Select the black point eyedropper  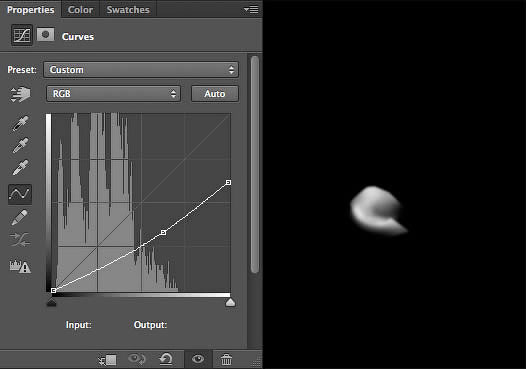(x=20, y=123)
